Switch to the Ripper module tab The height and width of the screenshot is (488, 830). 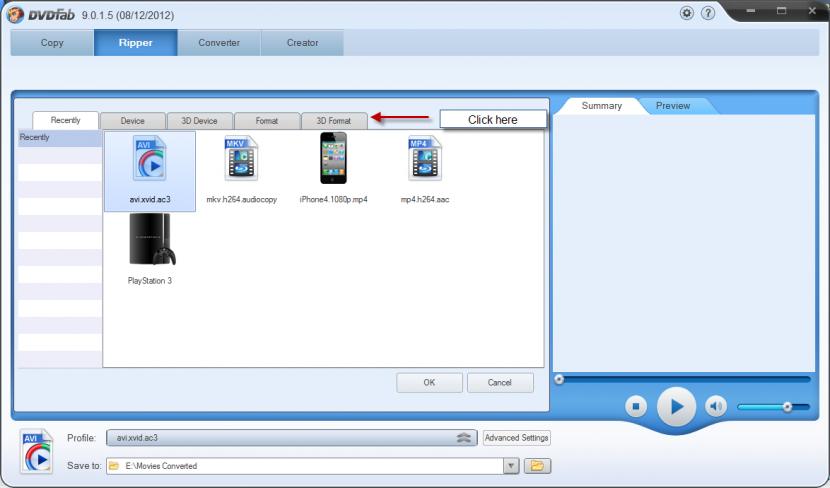(136, 42)
